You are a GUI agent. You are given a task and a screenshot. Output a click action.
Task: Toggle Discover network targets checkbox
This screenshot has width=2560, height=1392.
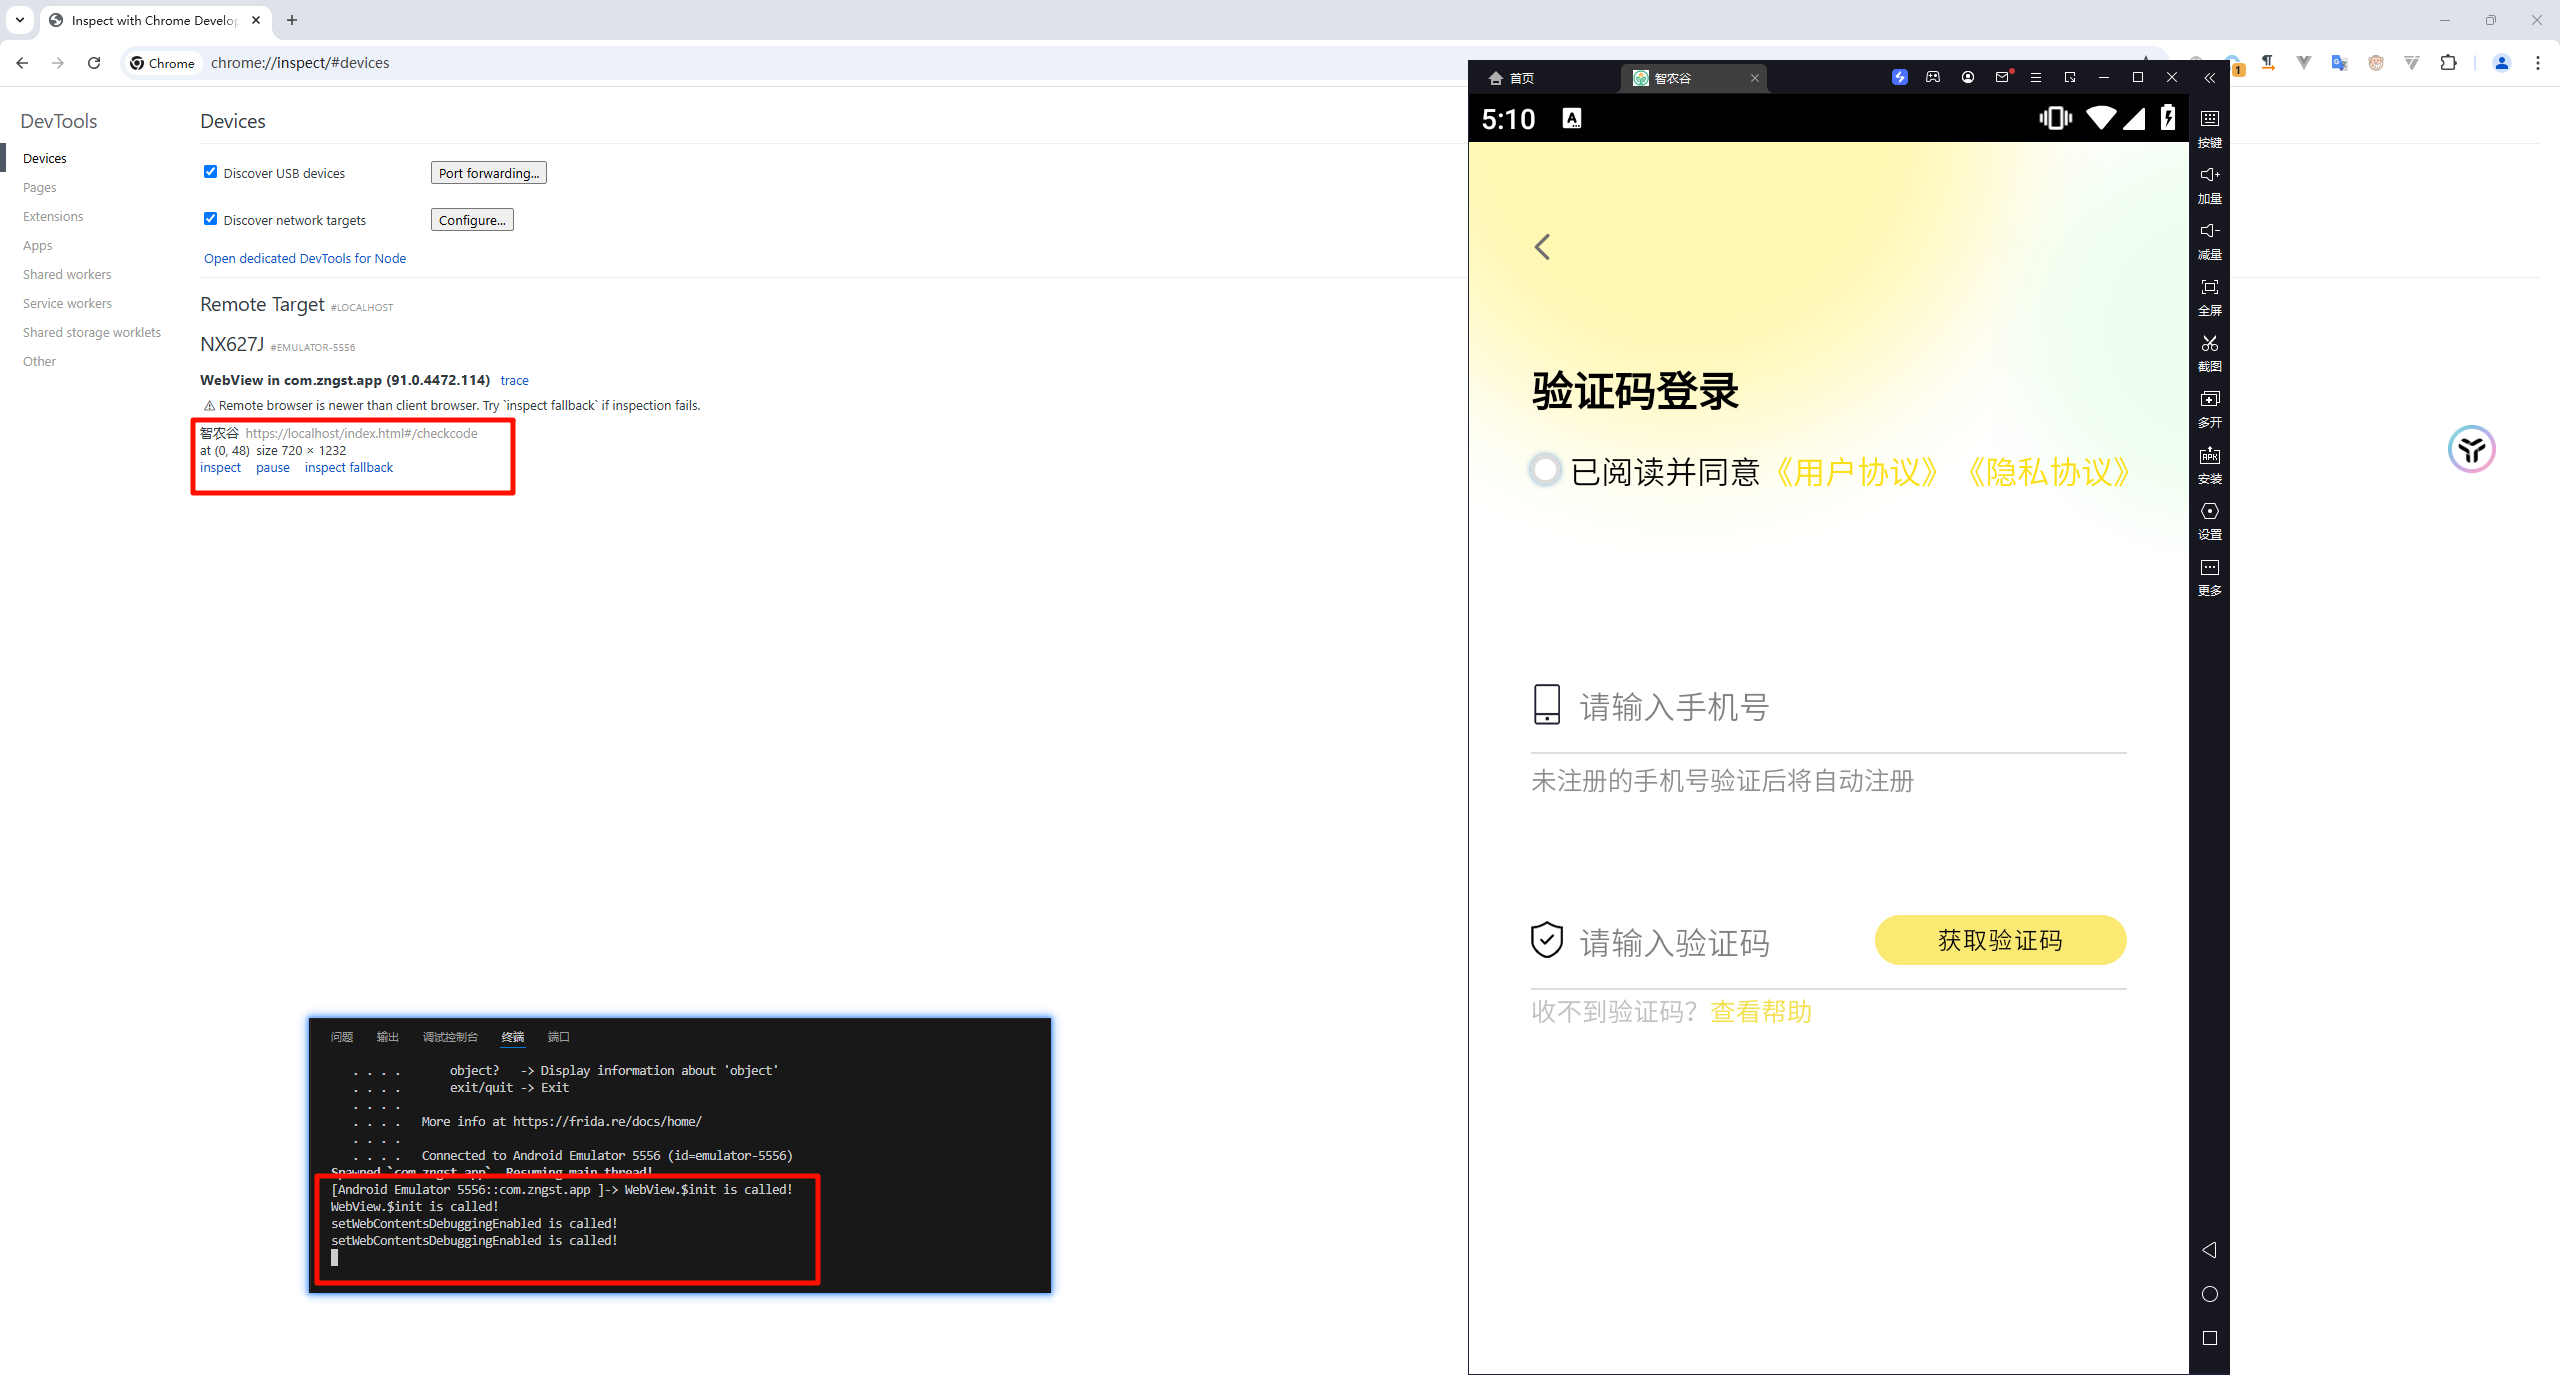click(210, 219)
